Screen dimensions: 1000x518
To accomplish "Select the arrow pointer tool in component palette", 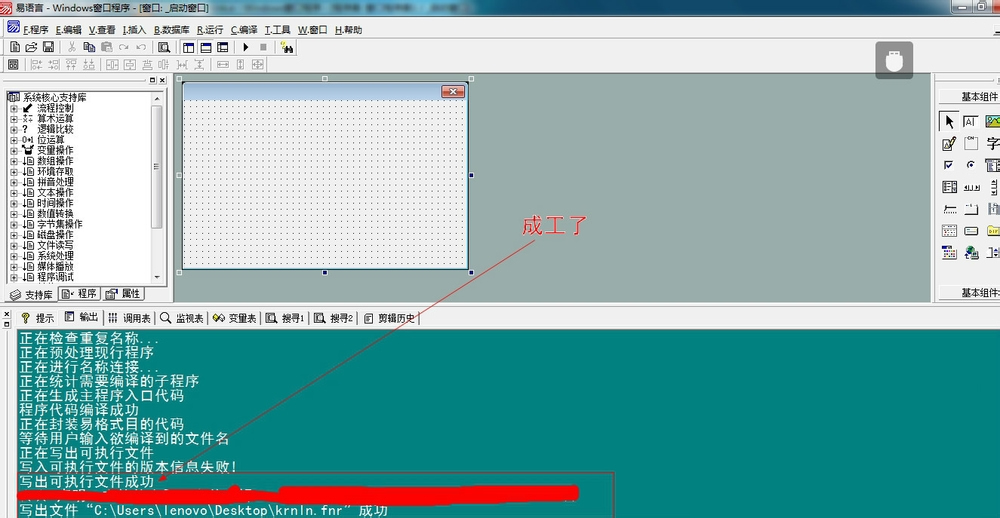I will click(949, 122).
